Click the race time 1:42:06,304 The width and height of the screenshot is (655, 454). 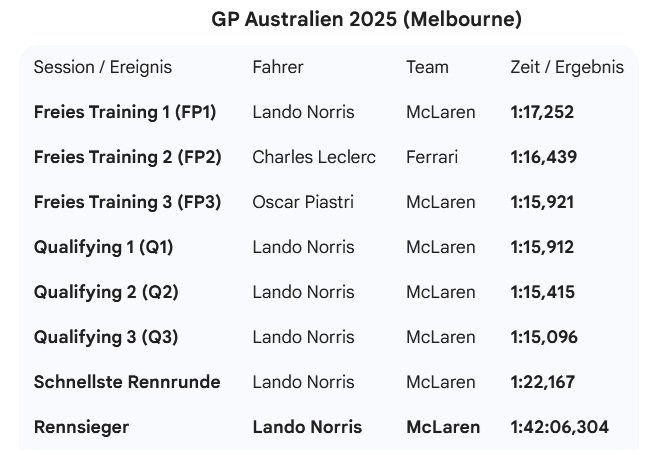(559, 427)
